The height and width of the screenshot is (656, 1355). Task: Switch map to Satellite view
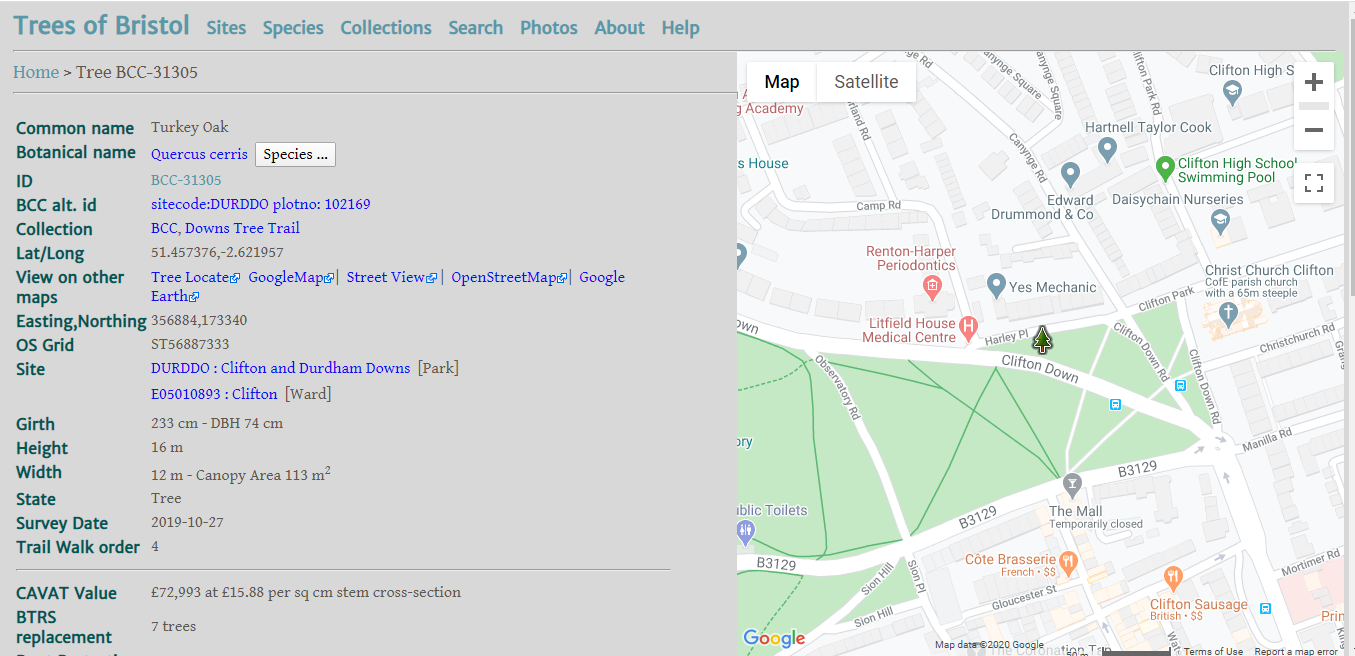pos(866,82)
